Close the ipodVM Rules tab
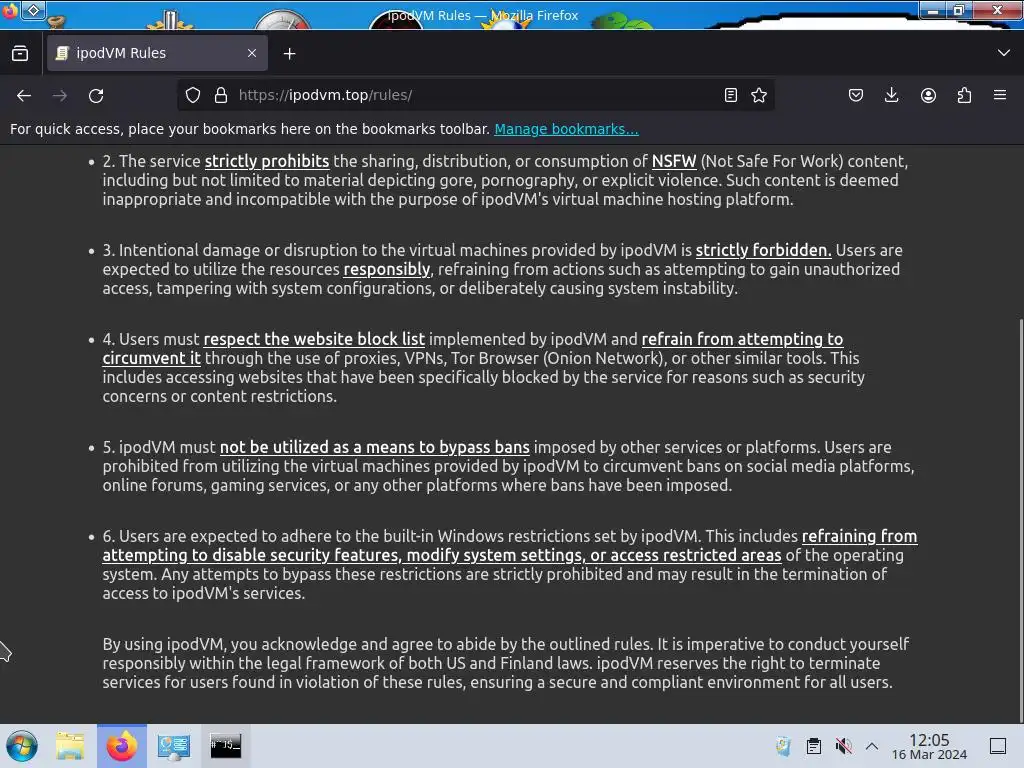The width and height of the screenshot is (1024, 768). tap(251, 53)
